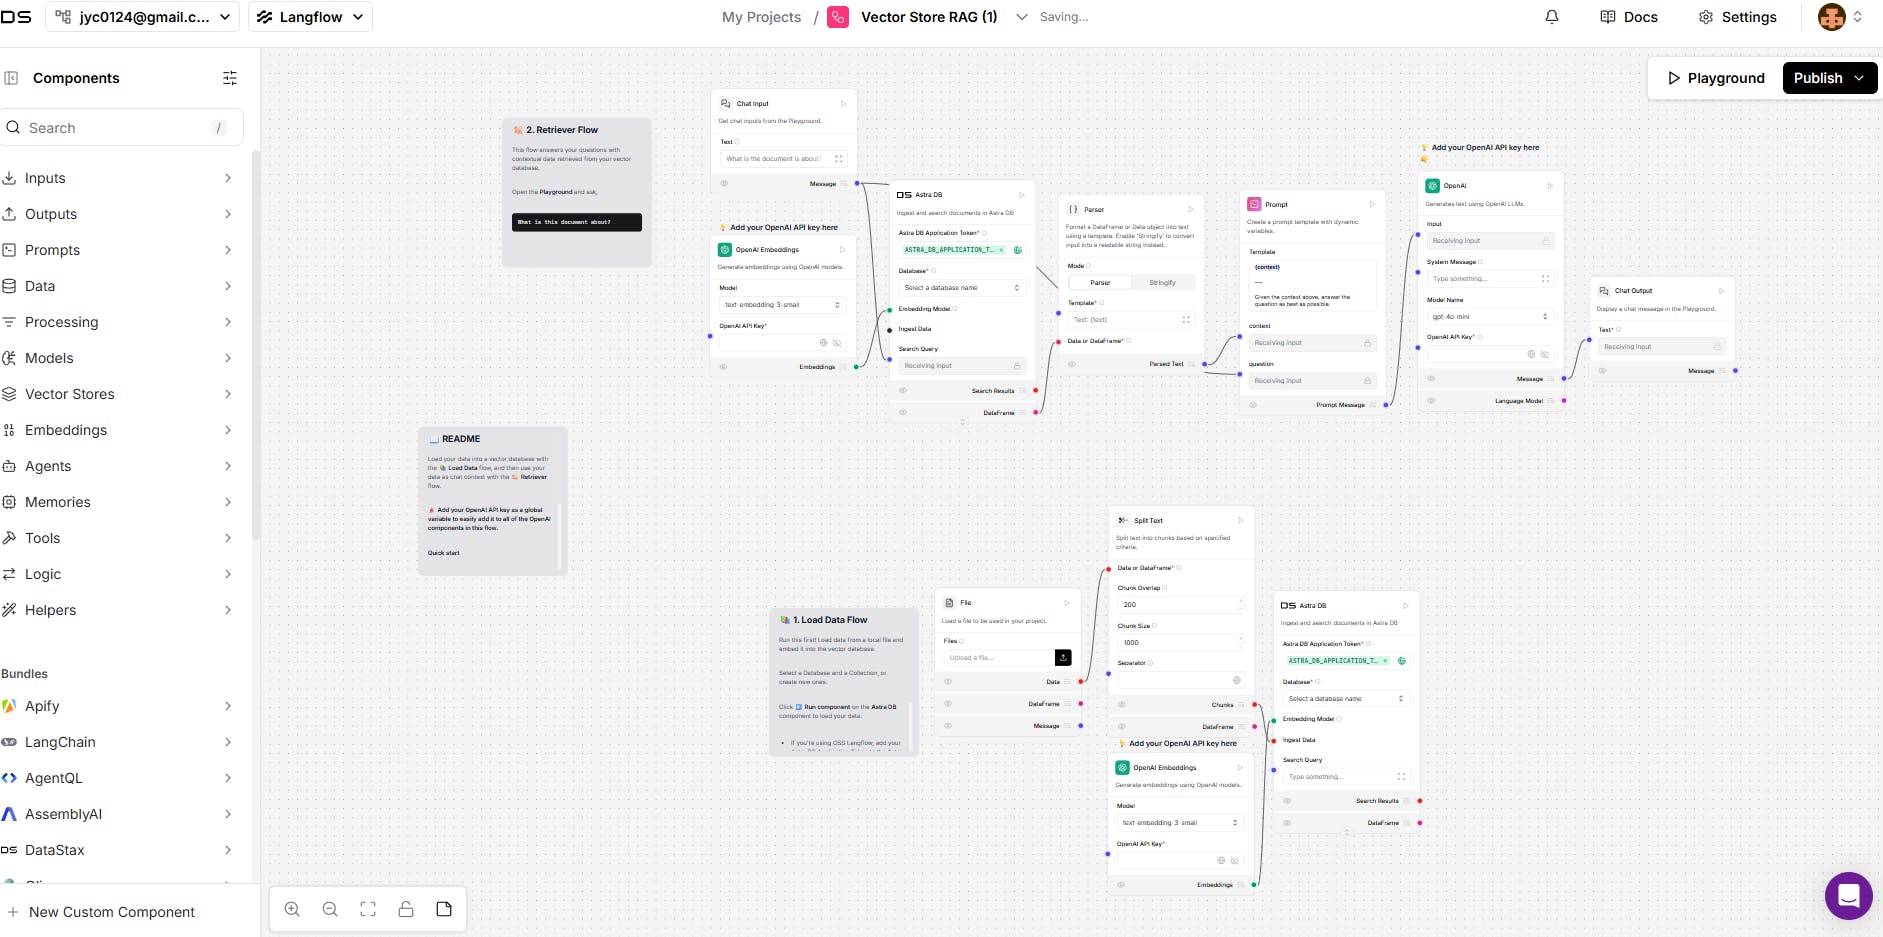Open the Docs link
This screenshot has width=1883, height=937.
click(1629, 17)
